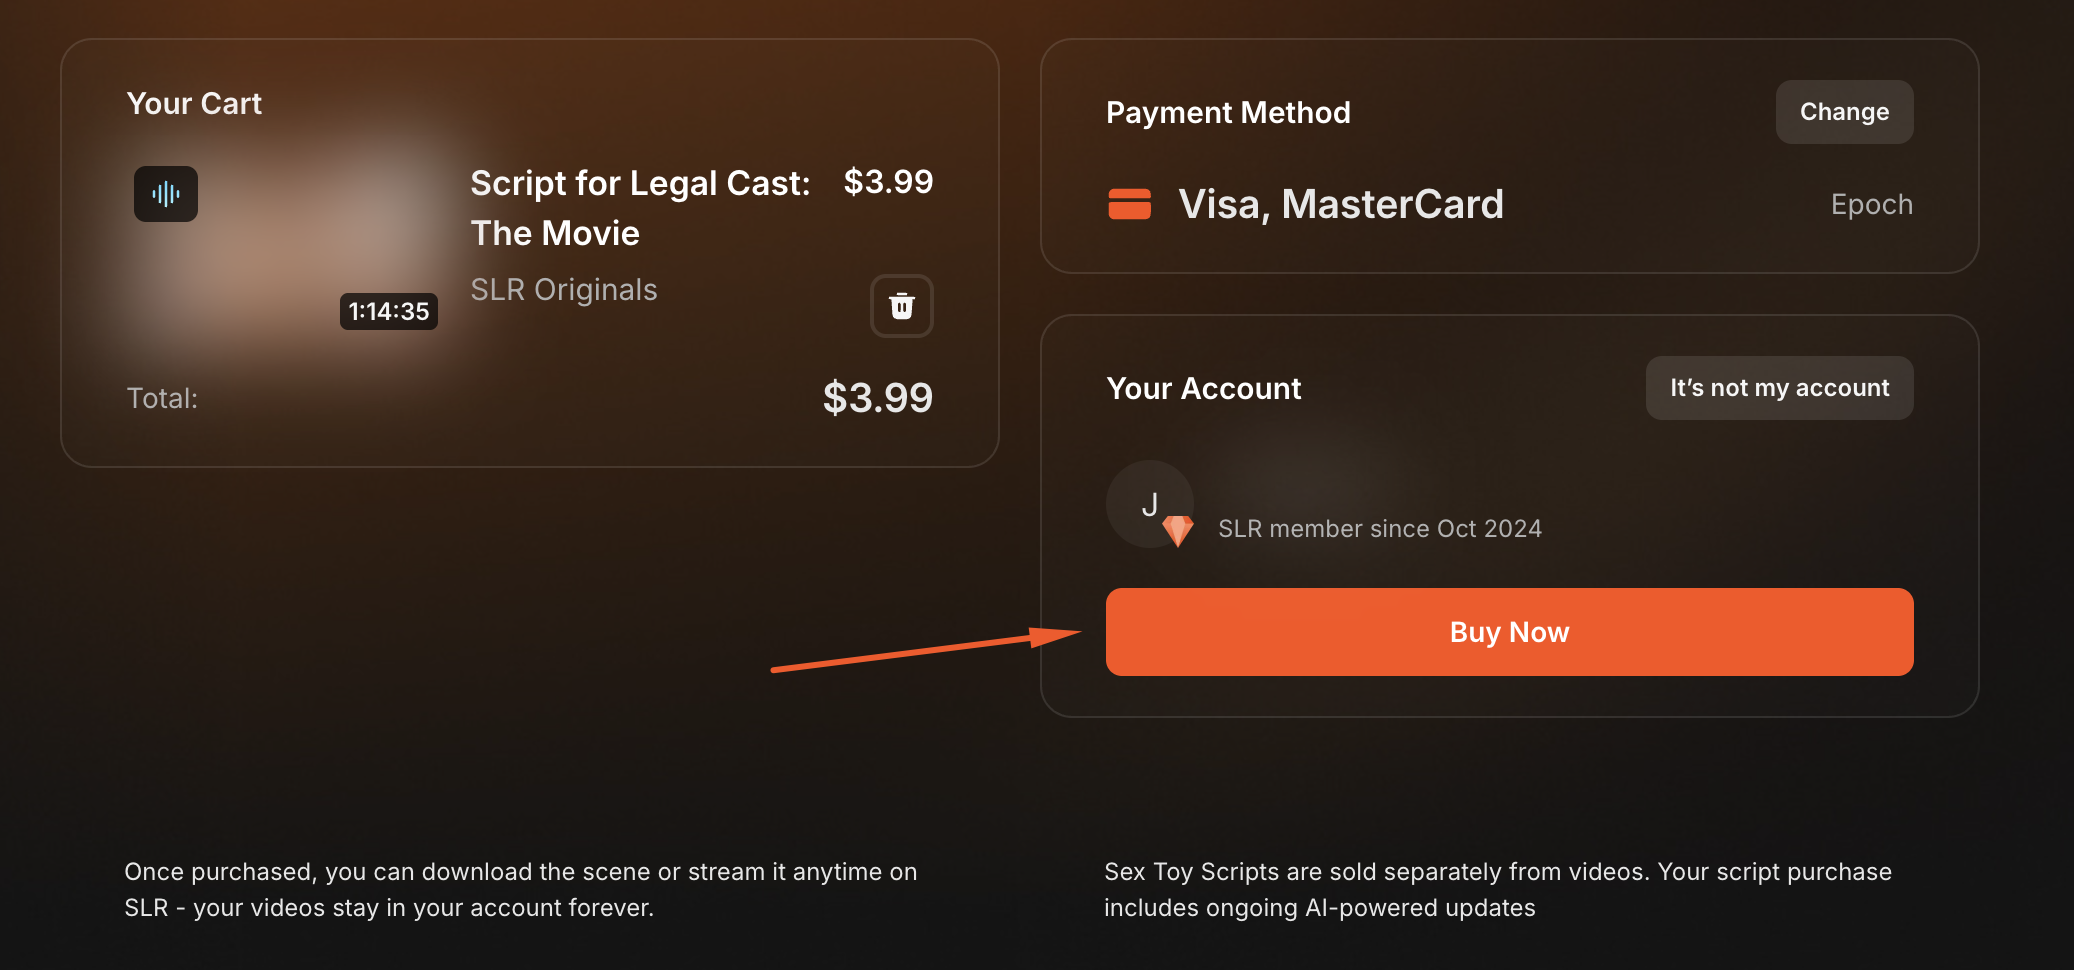Screen dimensions: 2074x970
Task: Click the 1:14:35 duration badge
Action: click(388, 311)
